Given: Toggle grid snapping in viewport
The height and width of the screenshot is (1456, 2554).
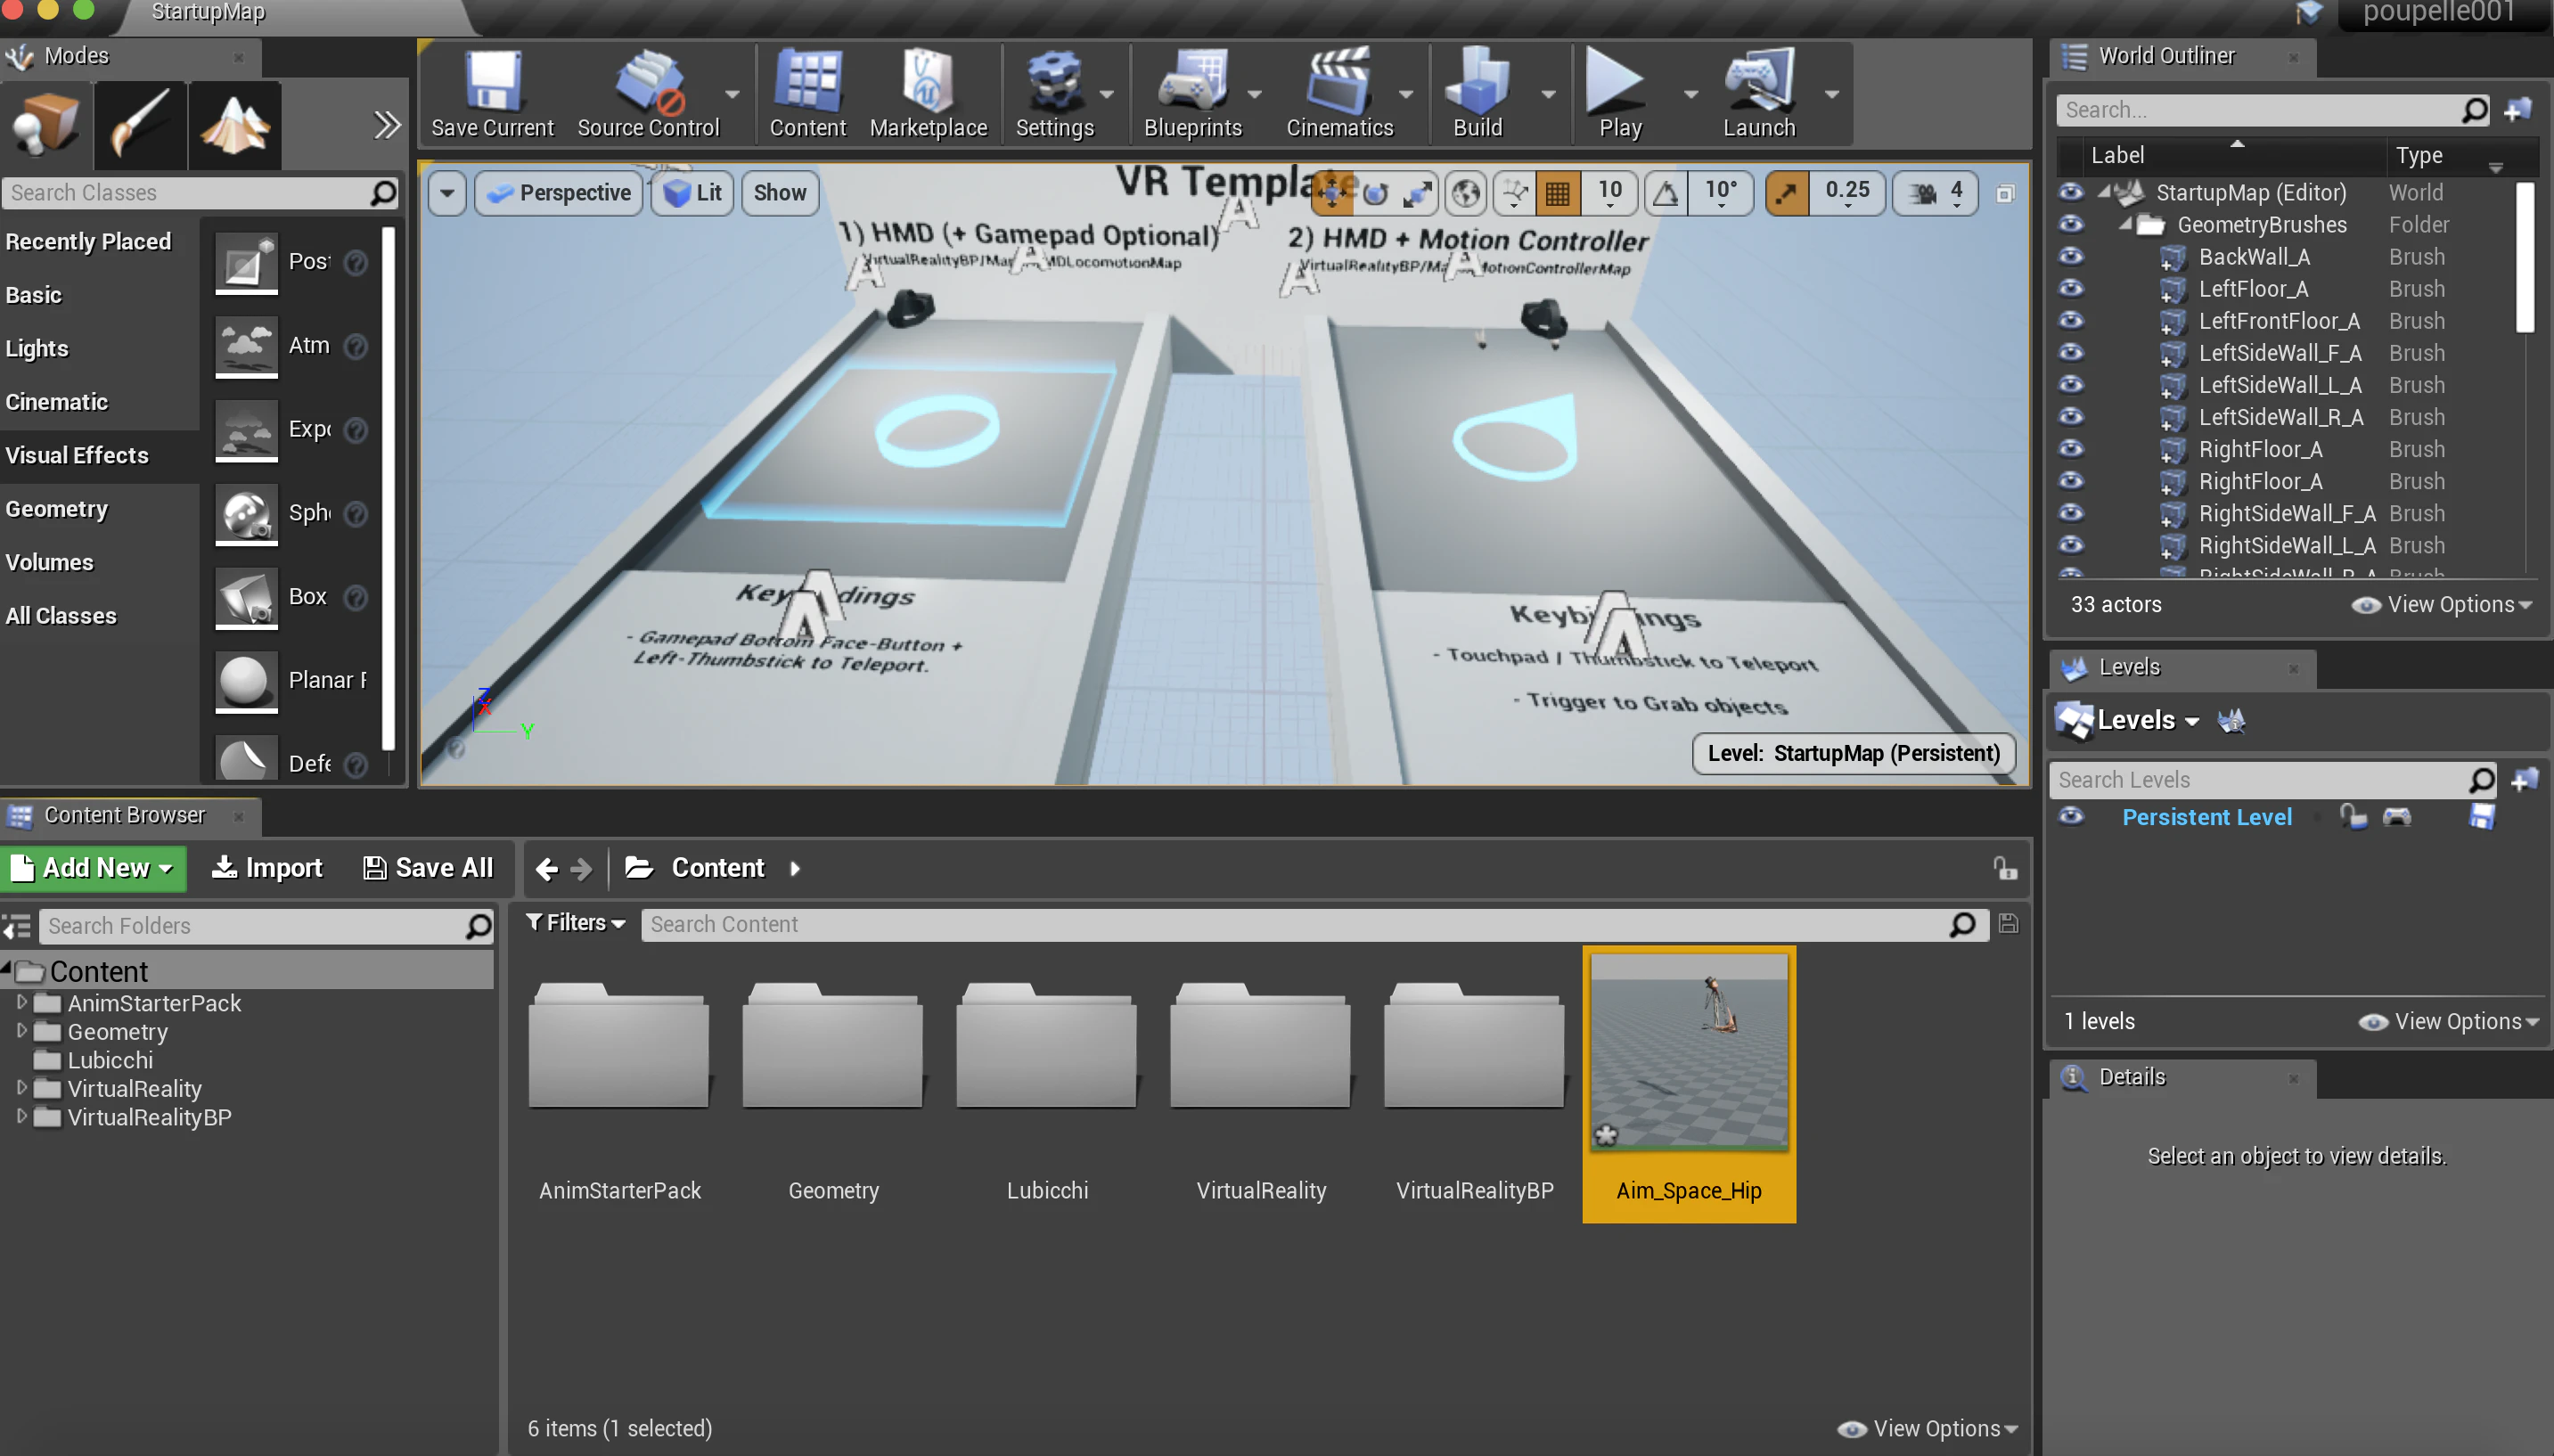Looking at the screenshot, I should [1557, 193].
